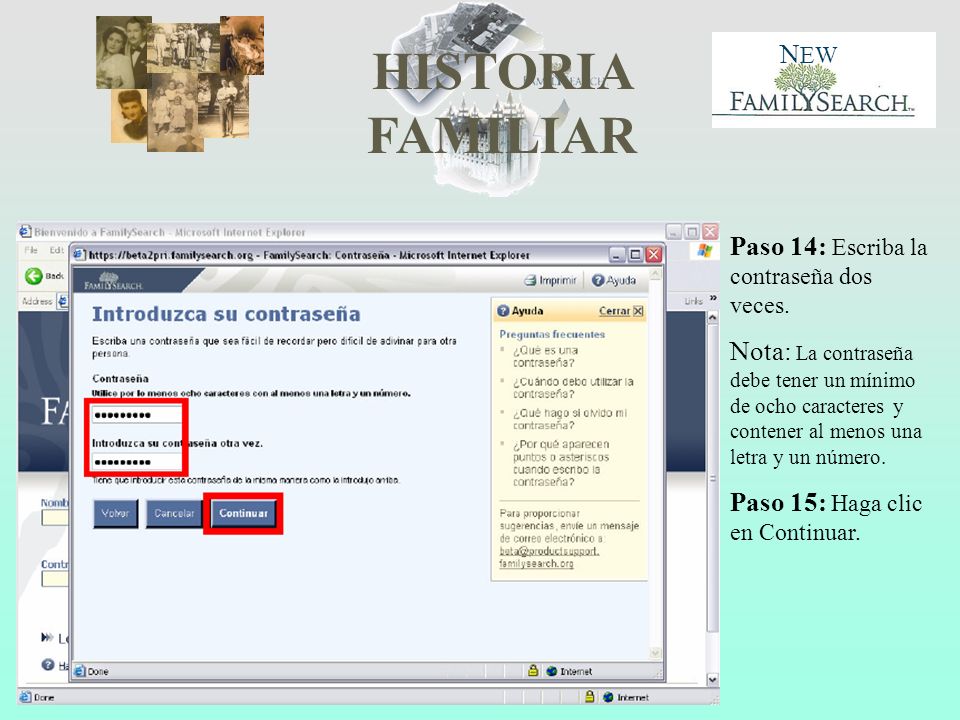Image resolution: width=960 pixels, height=720 pixels.
Task: Click the Windows flag logo in background window
Action: click(x=705, y=250)
